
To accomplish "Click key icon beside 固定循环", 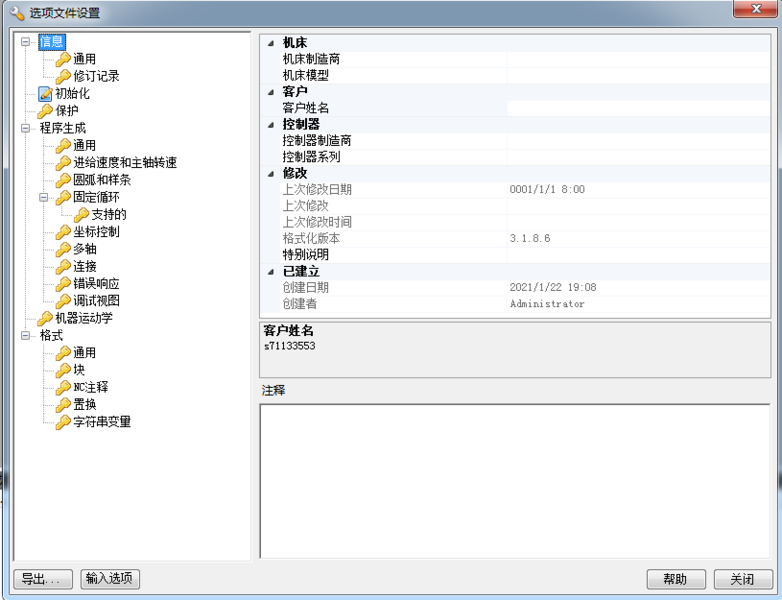I will click(x=63, y=198).
